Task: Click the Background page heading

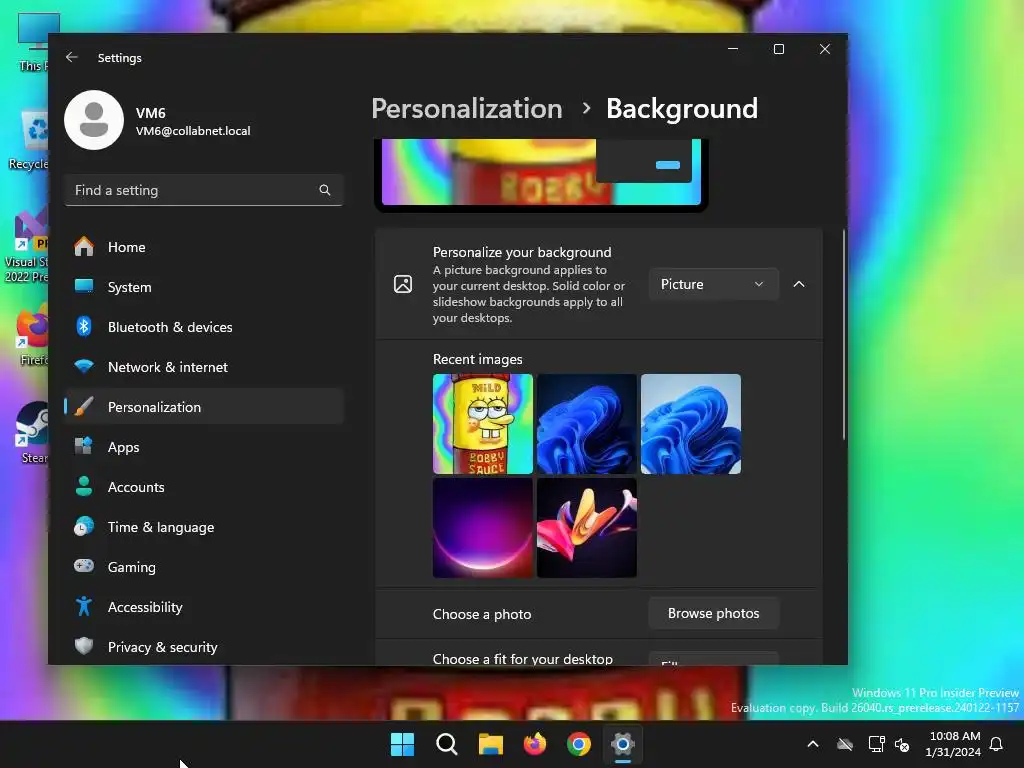Action: point(682,108)
